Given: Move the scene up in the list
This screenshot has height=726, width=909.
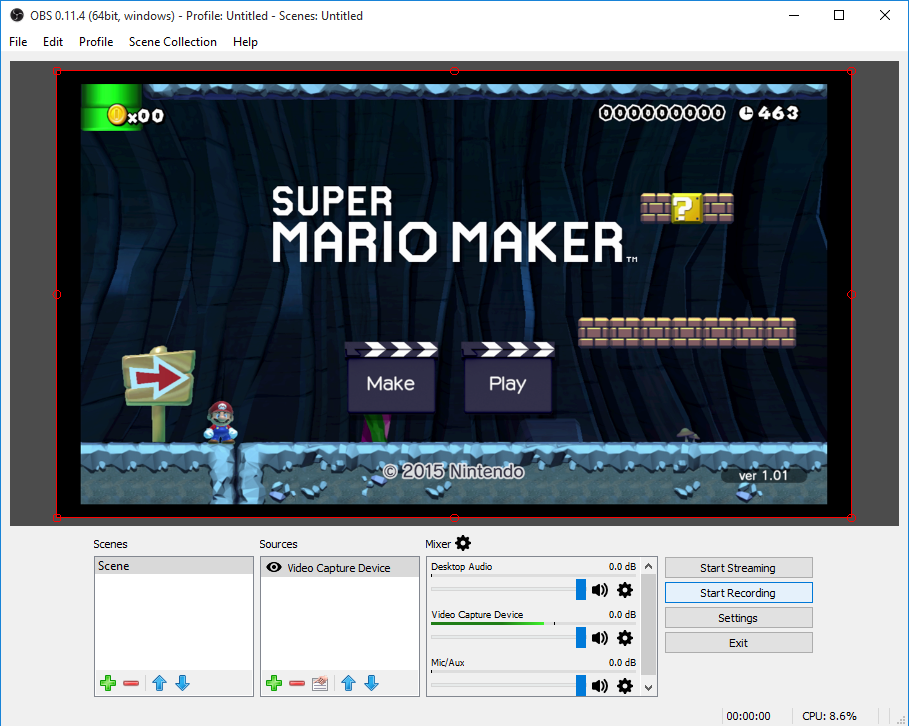Looking at the screenshot, I should (x=159, y=683).
